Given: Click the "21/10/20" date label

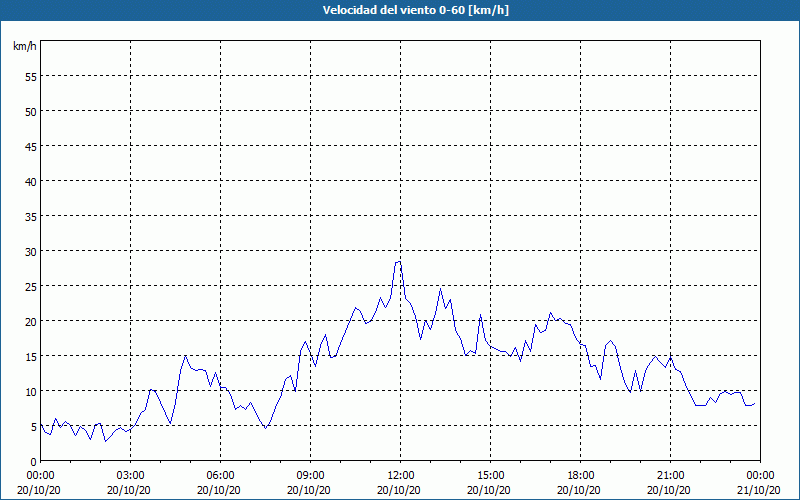Looking at the screenshot, I should pos(759,490).
